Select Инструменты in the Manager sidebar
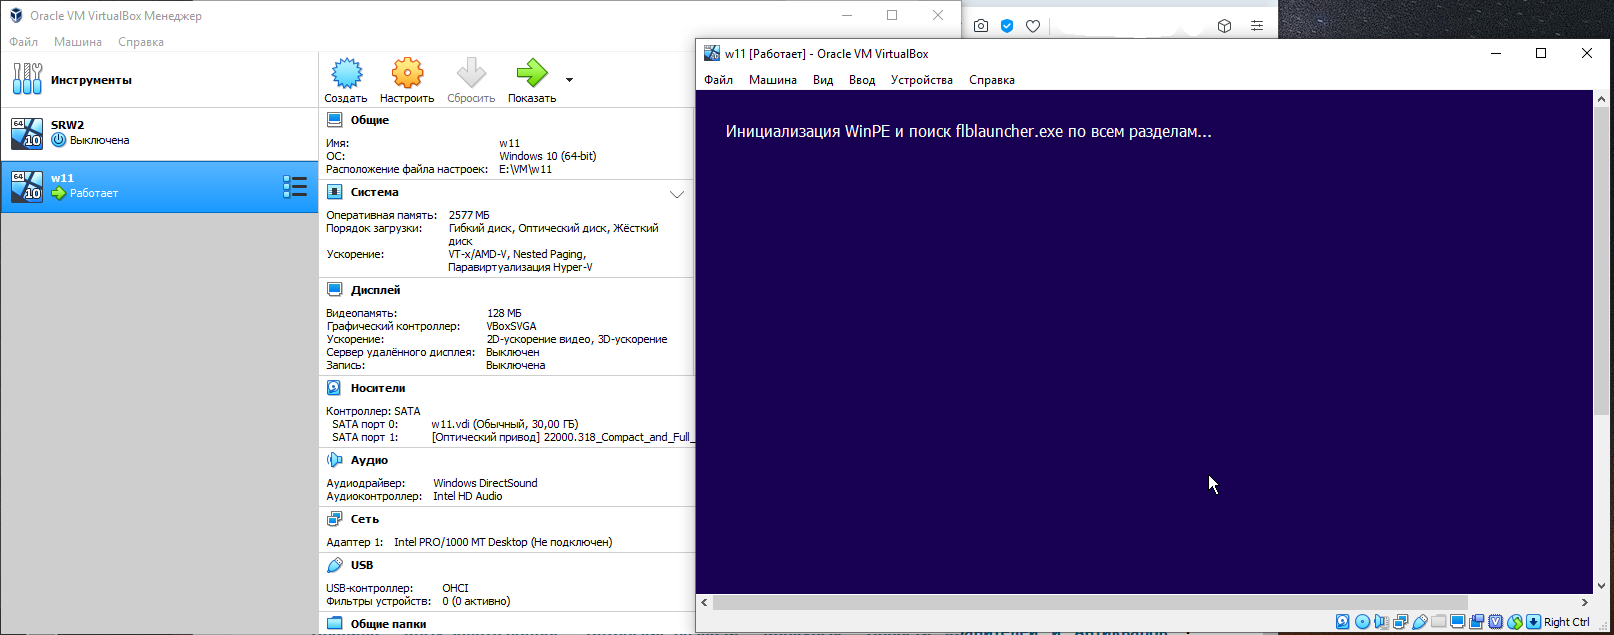This screenshot has width=1614, height=635. 159,80
